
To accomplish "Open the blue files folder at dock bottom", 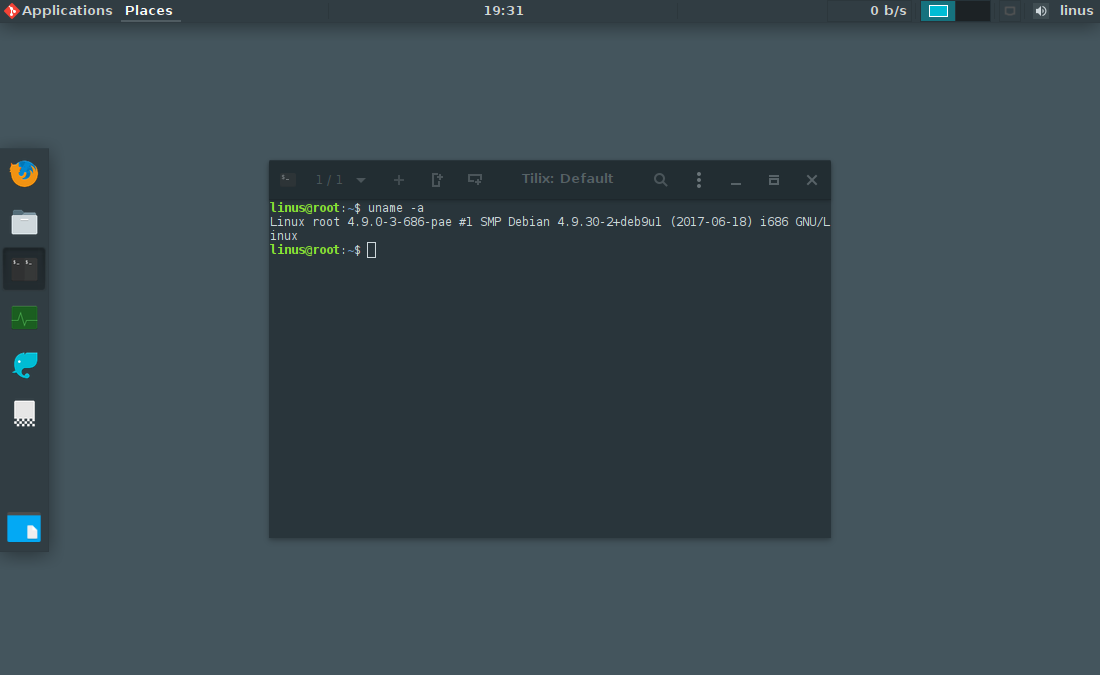I will point(24,528).
